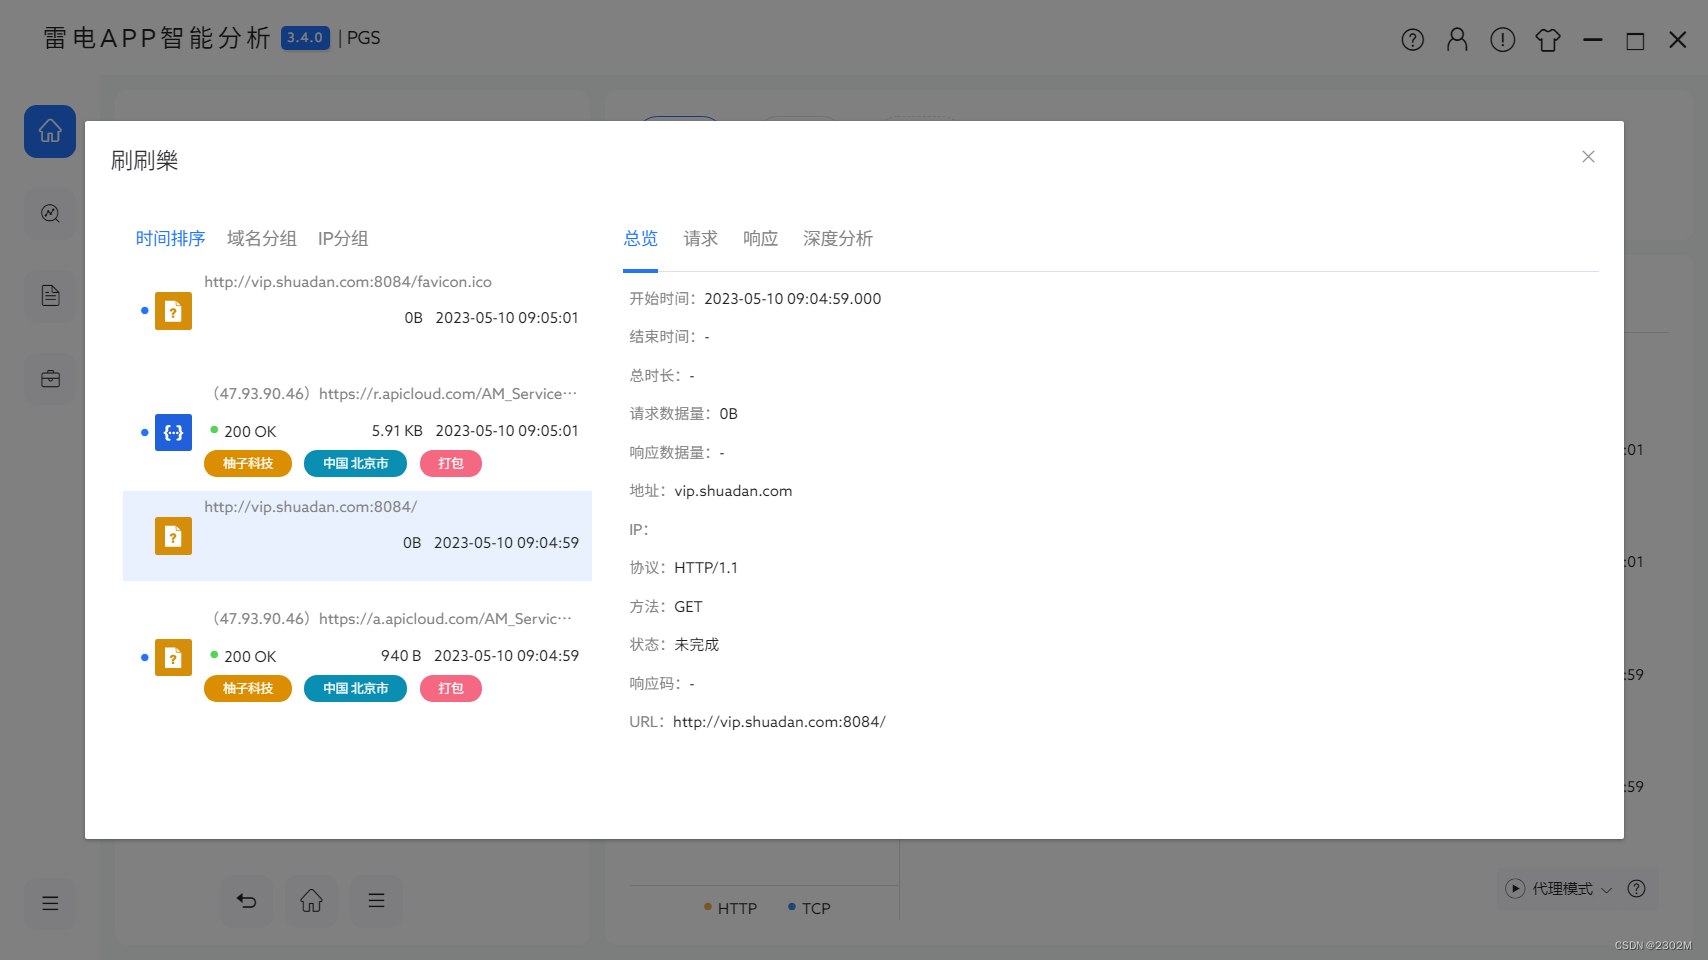Open the hamburger menu at the sidebar bottom
This screenshot has width=1708, height=960.
point(50,903)
